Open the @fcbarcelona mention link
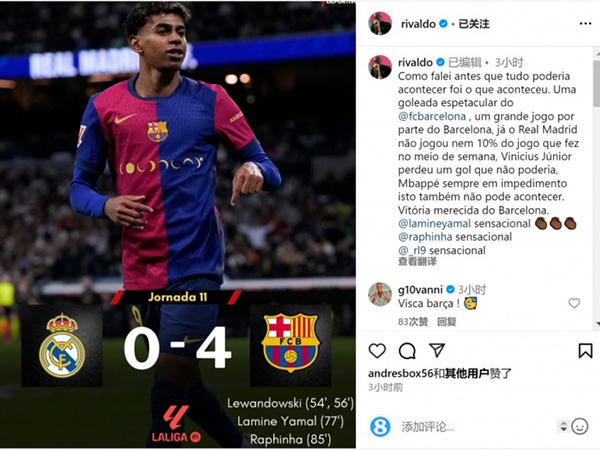 tap(432, 116)
